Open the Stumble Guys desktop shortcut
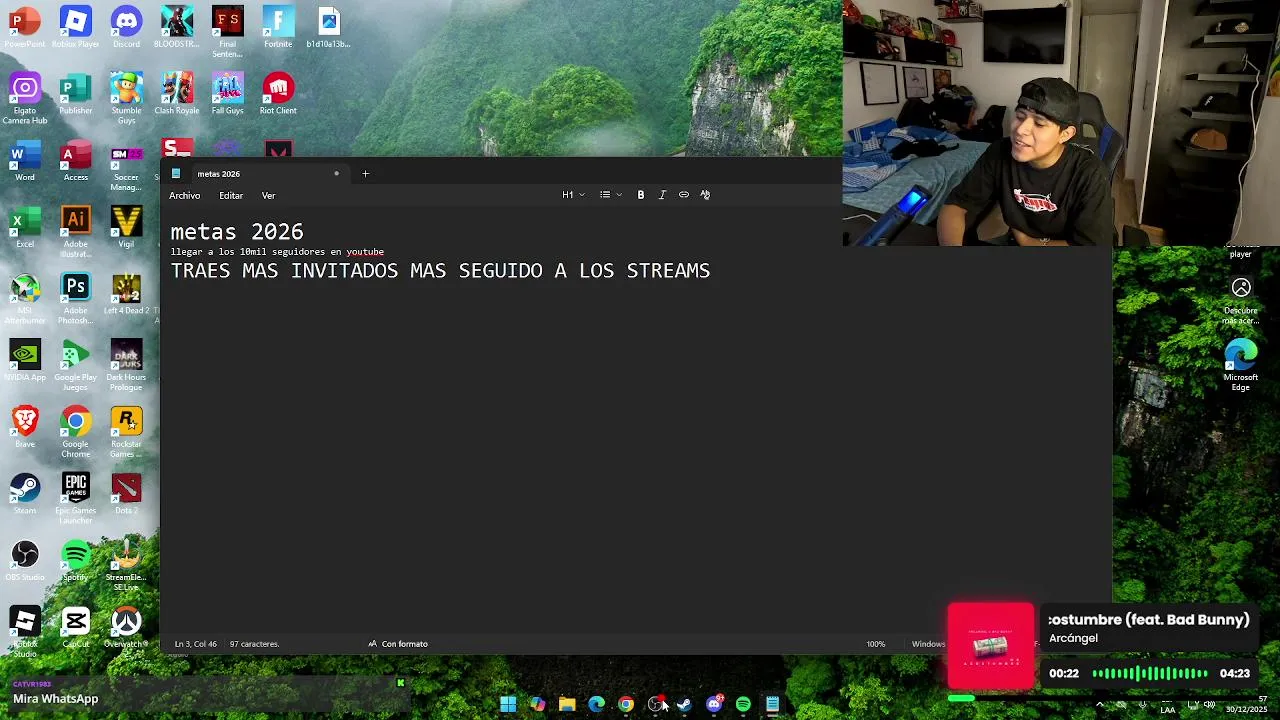The width and height of the screenshot is (1280, 720). 126,99
